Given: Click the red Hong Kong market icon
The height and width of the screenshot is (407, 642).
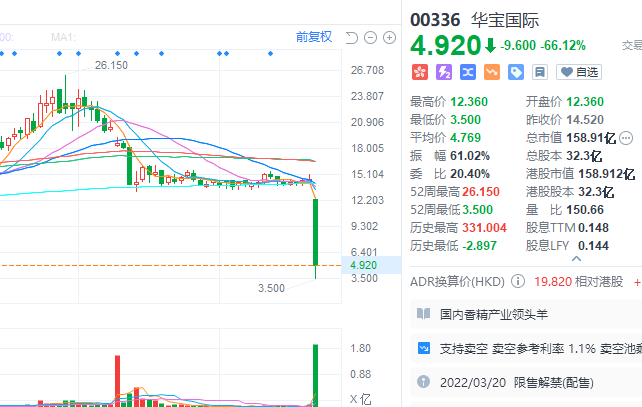Looking at the screenshot, I should 420,72.
